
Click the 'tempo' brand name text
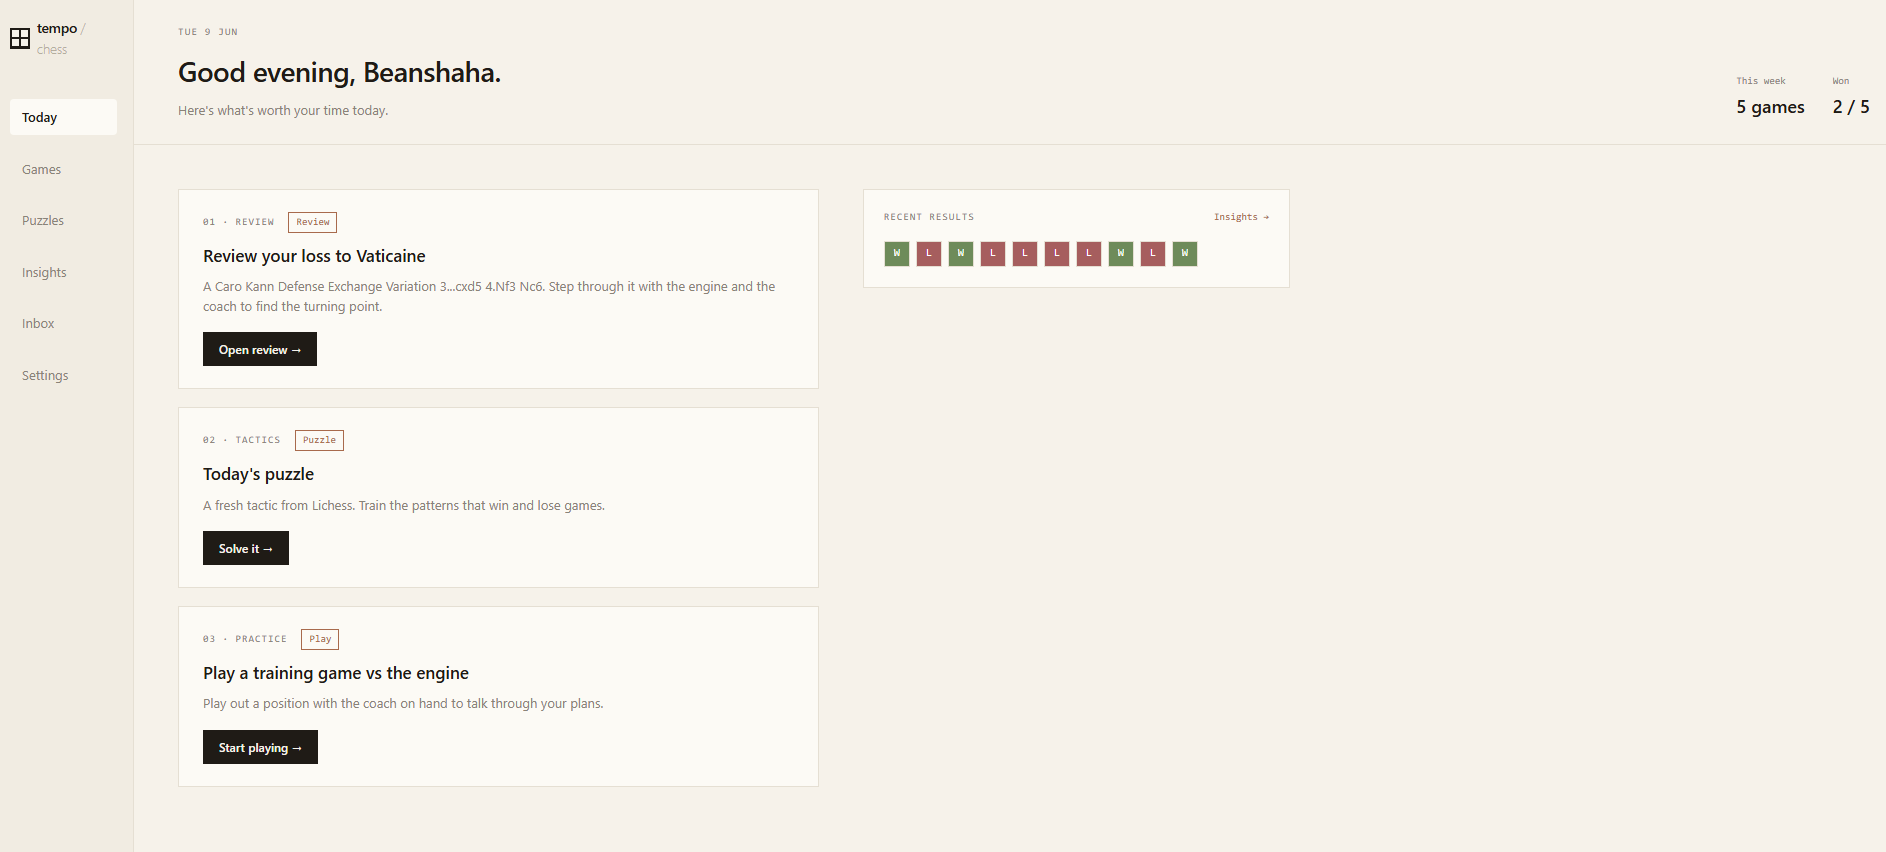(x=57, y=29)
